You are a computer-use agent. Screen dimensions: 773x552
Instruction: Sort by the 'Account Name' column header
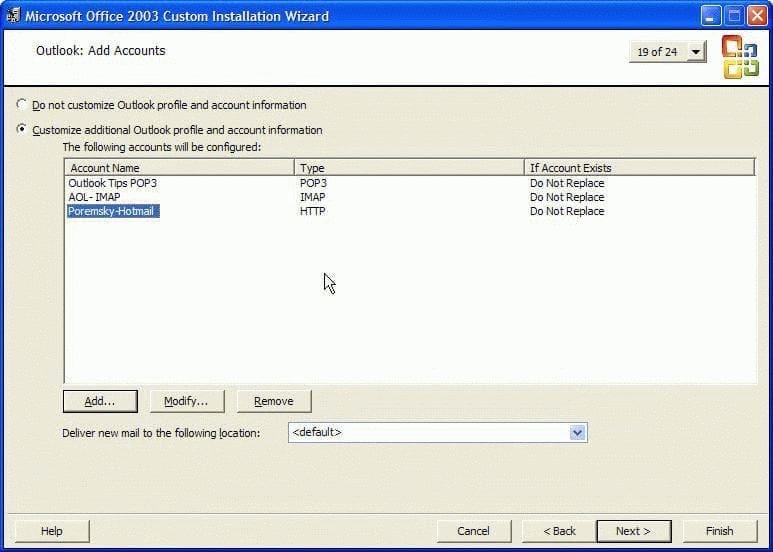click(179, 168)
